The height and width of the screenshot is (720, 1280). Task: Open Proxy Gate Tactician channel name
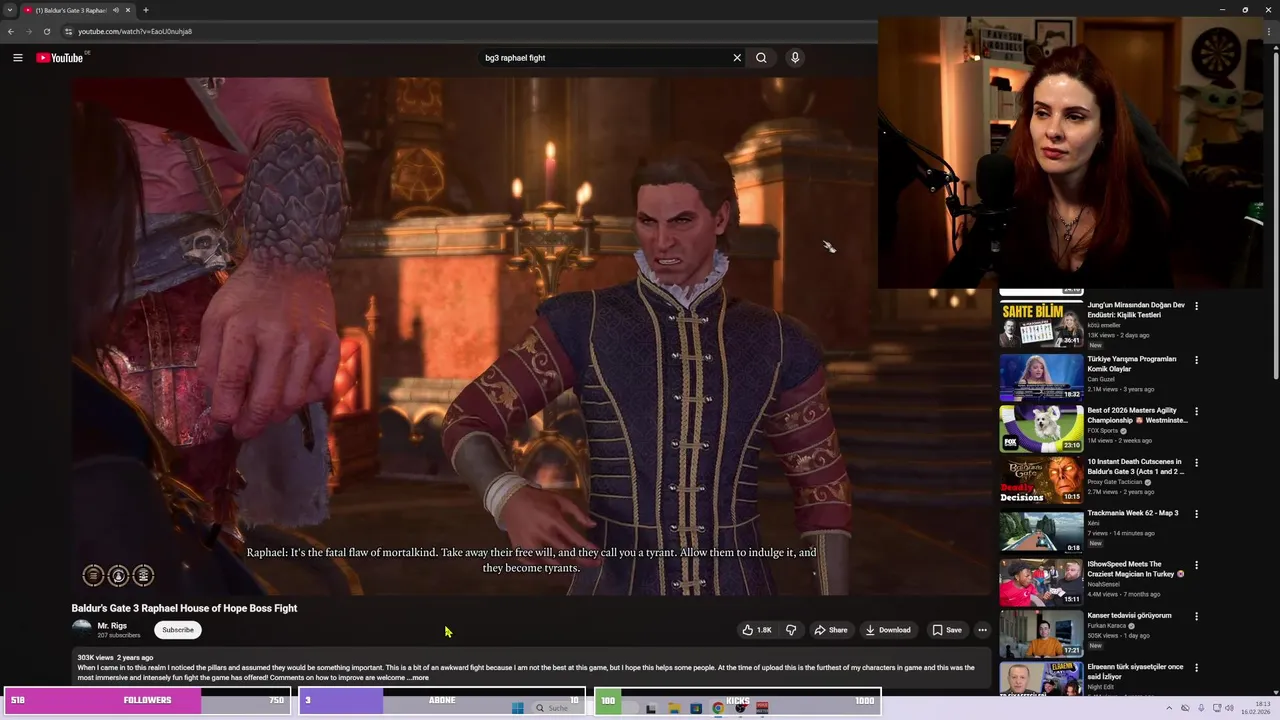coord(1115,482)
